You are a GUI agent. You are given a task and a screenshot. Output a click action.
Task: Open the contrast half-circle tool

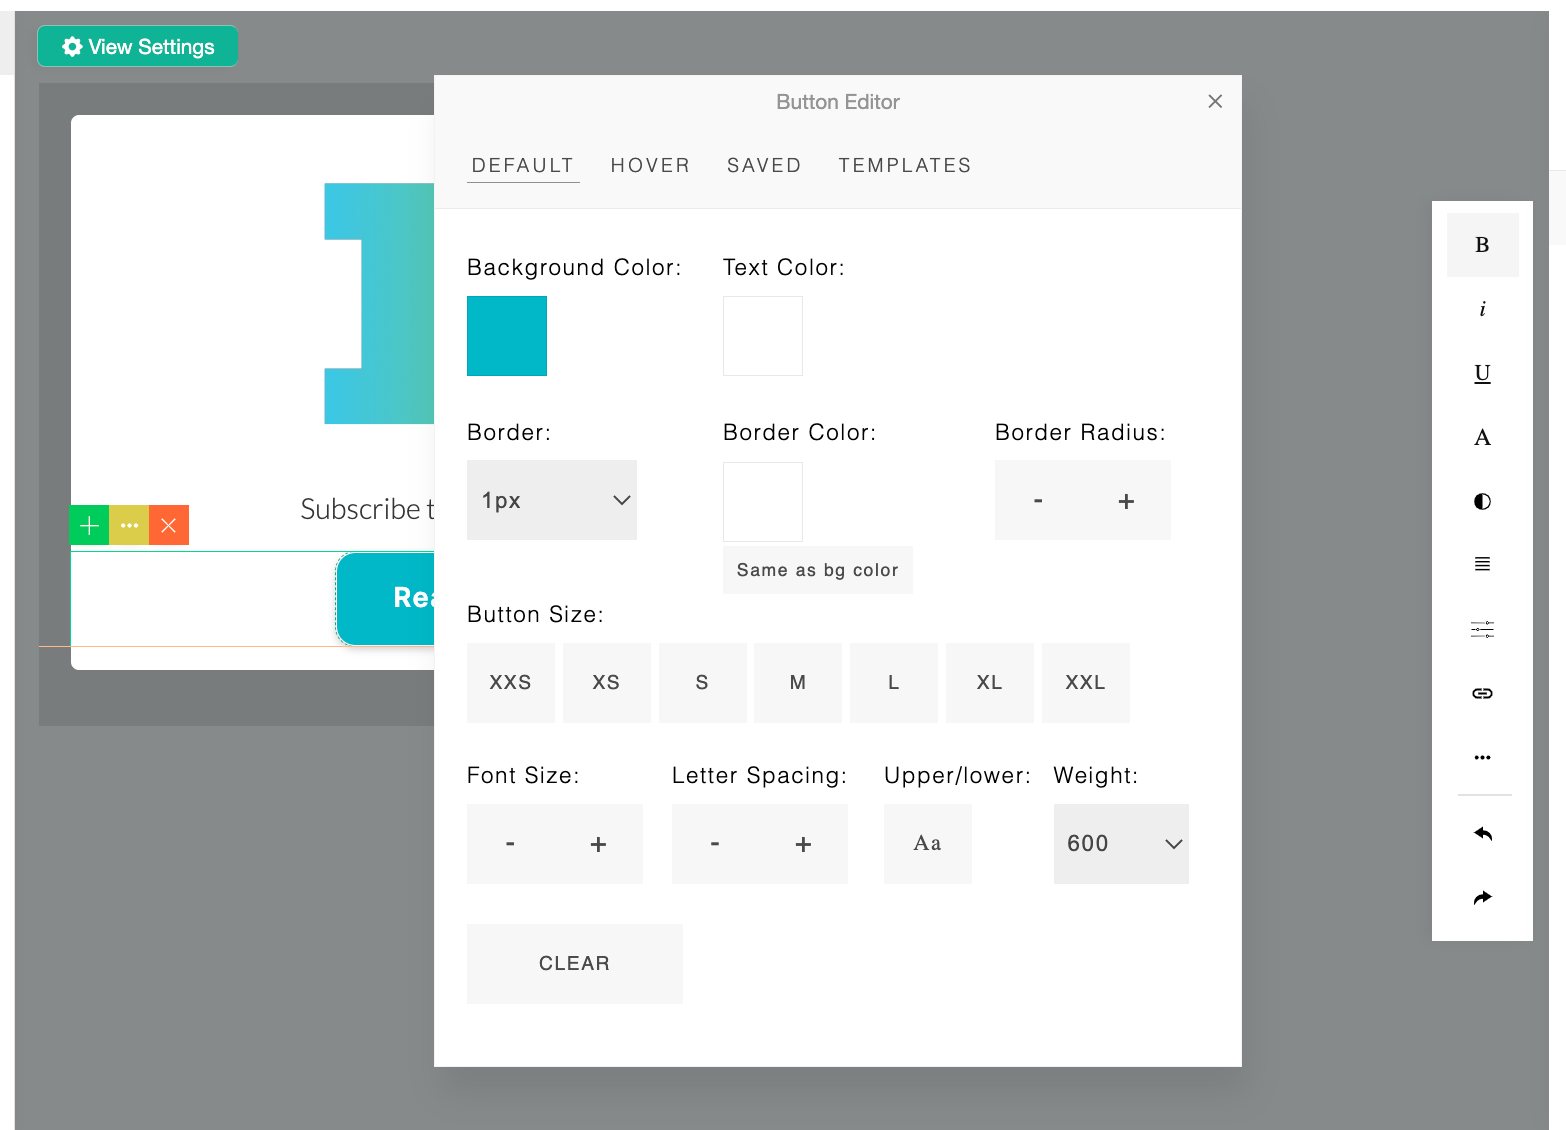(x=1482, y=501)
